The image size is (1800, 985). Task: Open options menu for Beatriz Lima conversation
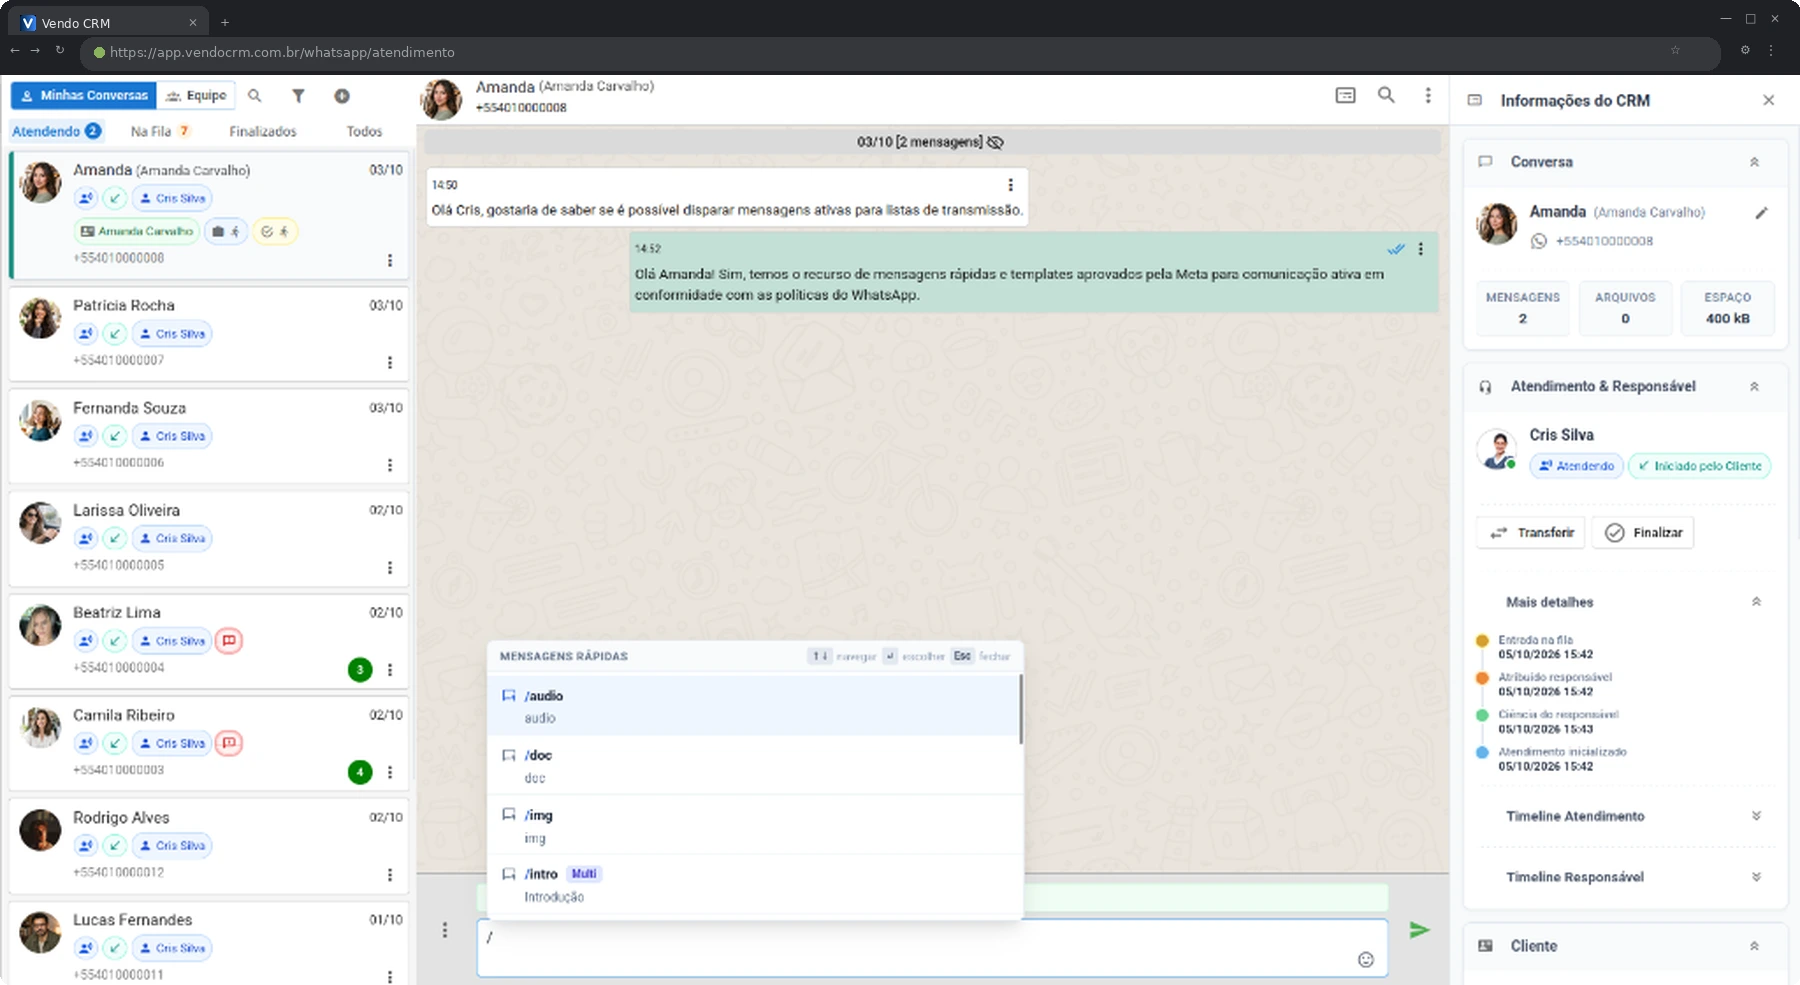[x=390, y=670]
